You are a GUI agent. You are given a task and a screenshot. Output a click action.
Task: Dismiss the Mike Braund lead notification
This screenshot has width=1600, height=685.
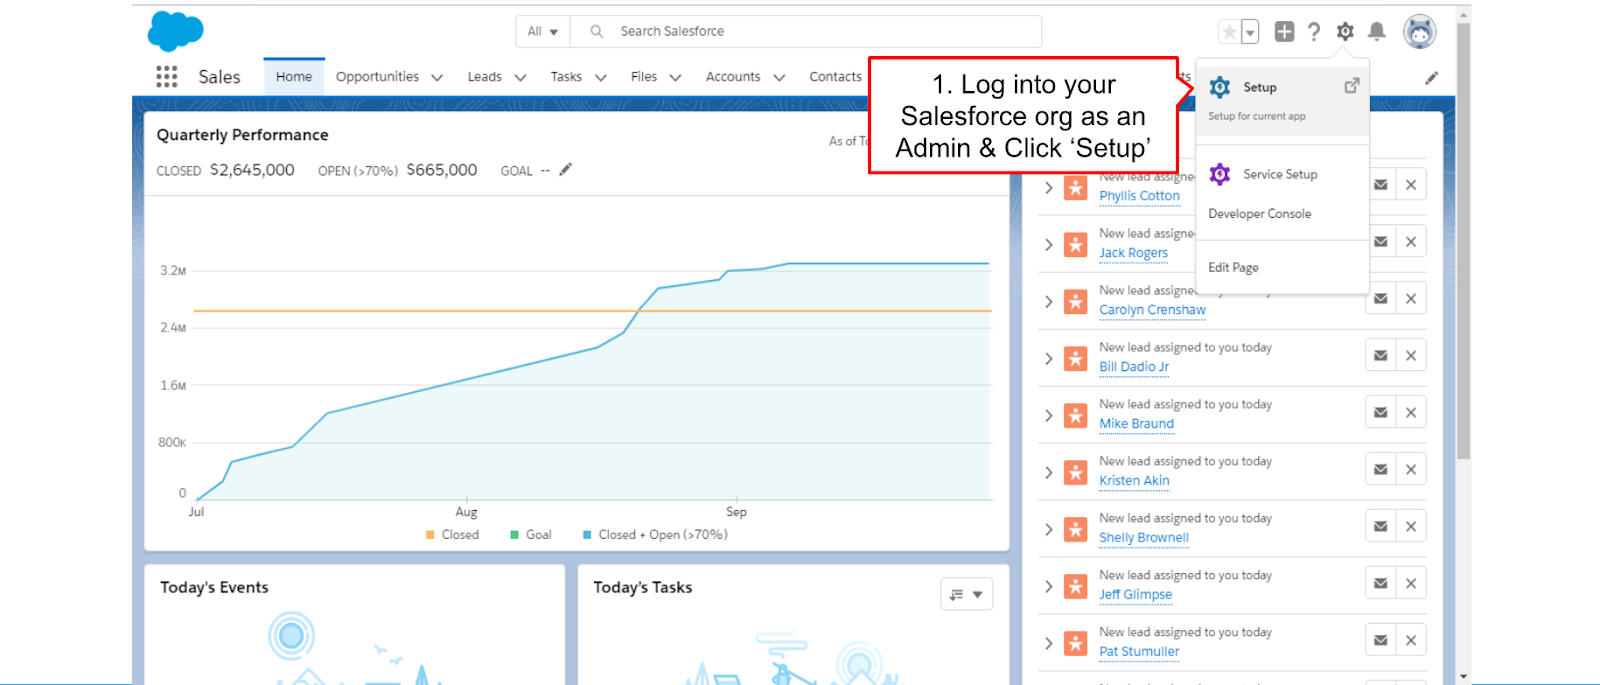pyautogui.click(x=1411, y=413)
